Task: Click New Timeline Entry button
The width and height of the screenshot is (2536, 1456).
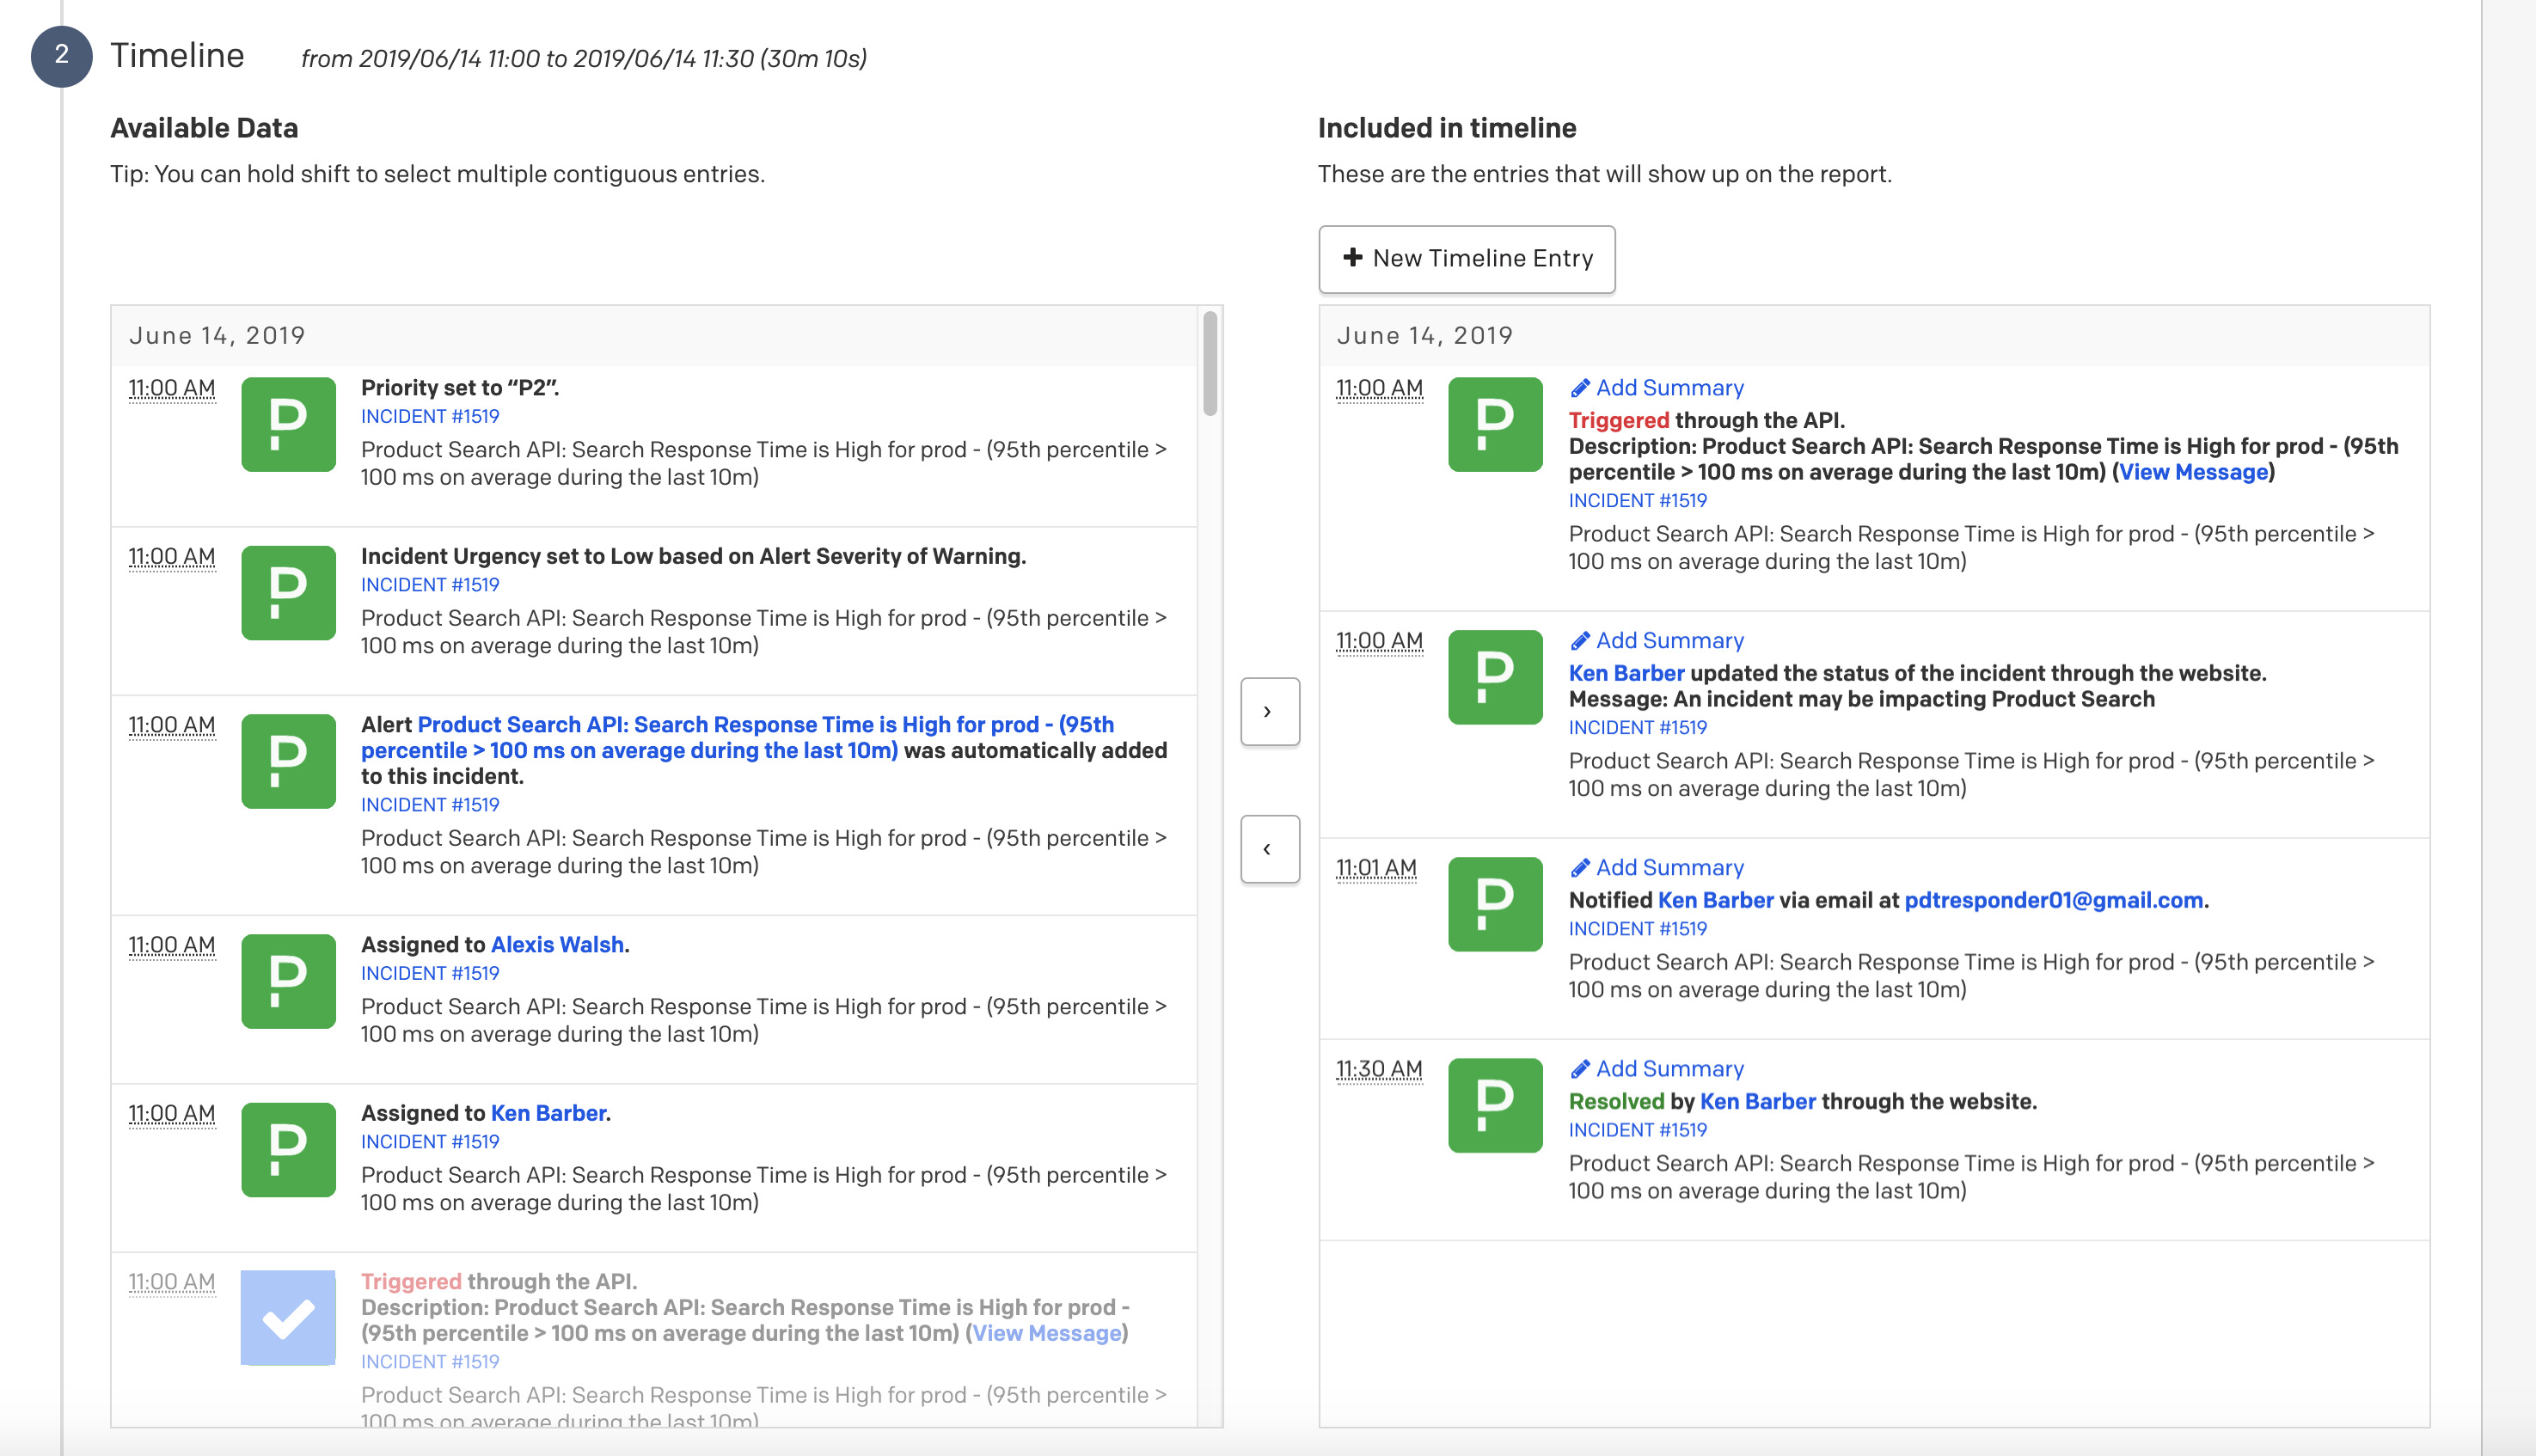Action: coord(1466,258)
